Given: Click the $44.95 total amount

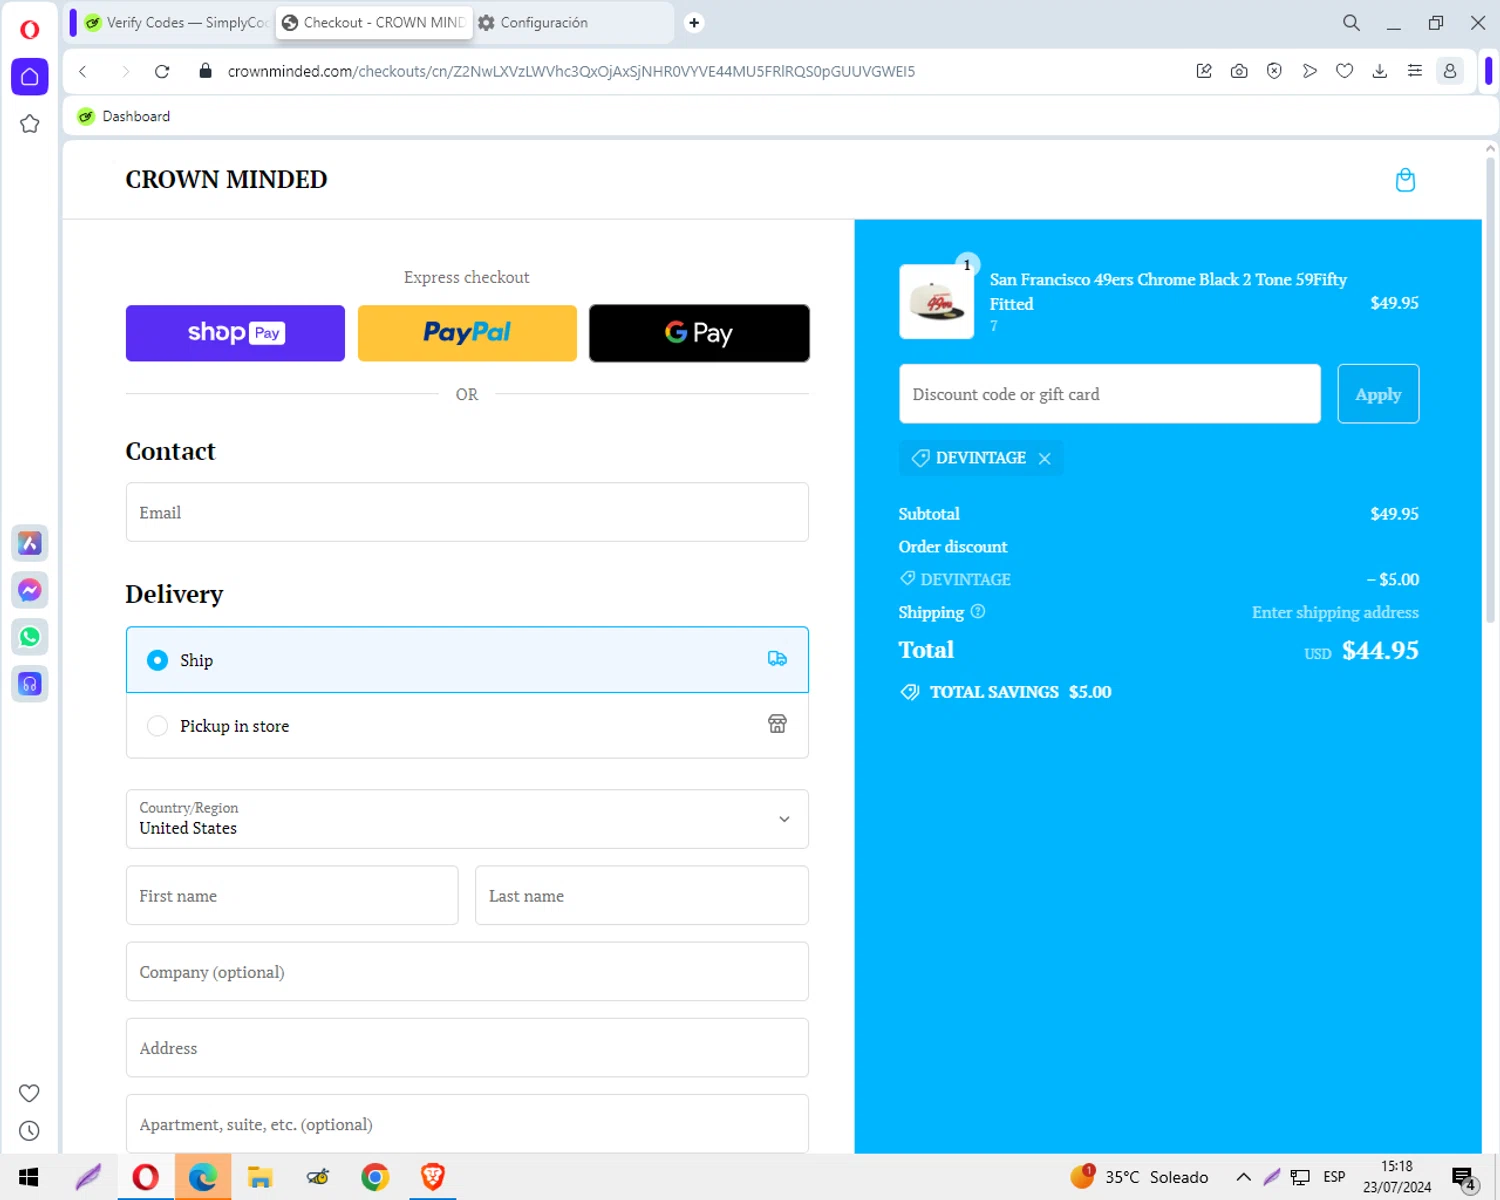Looking at the screenshot, I should 1380,651.
